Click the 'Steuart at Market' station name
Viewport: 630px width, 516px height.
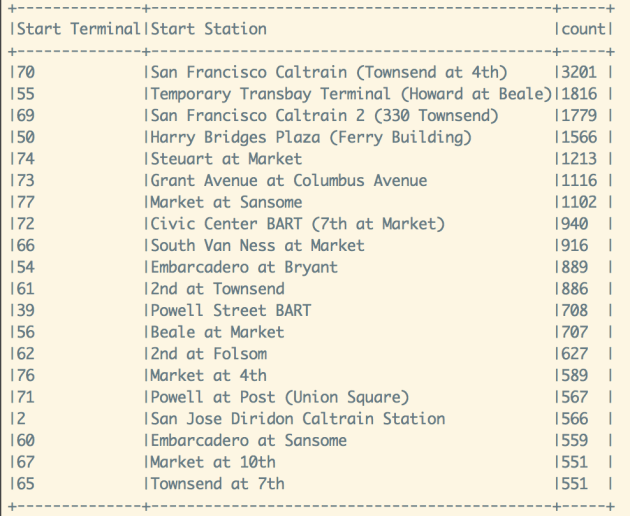point(226,159)
